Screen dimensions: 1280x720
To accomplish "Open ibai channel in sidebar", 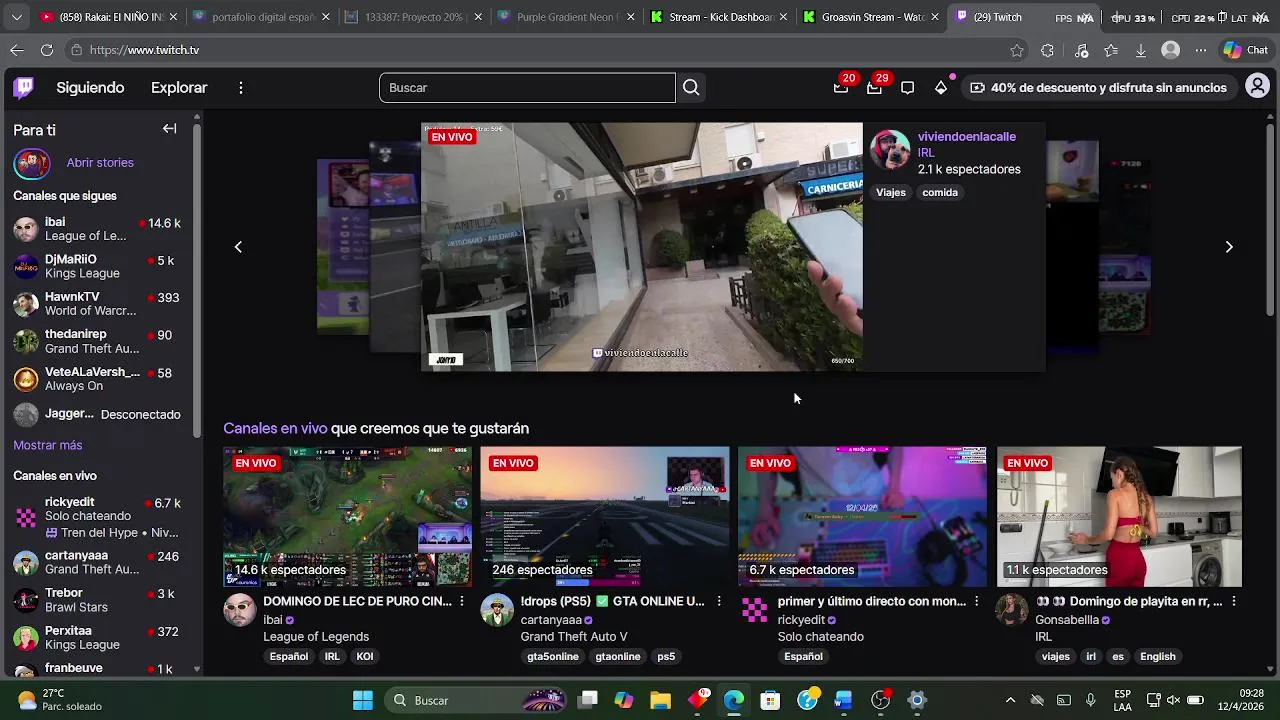I will pos(97,229).
